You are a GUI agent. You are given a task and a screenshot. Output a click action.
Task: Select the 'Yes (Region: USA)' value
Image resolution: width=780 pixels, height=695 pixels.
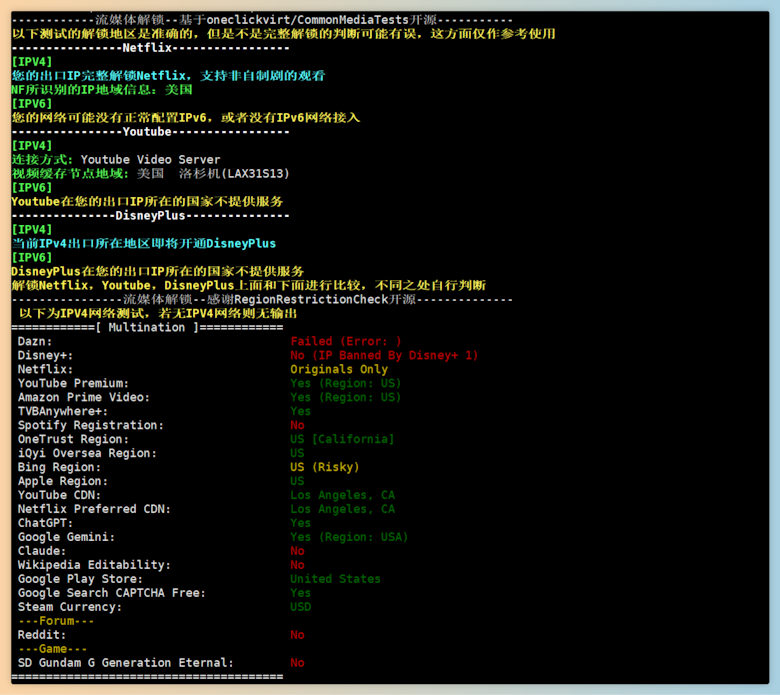(x=349, y=537)
